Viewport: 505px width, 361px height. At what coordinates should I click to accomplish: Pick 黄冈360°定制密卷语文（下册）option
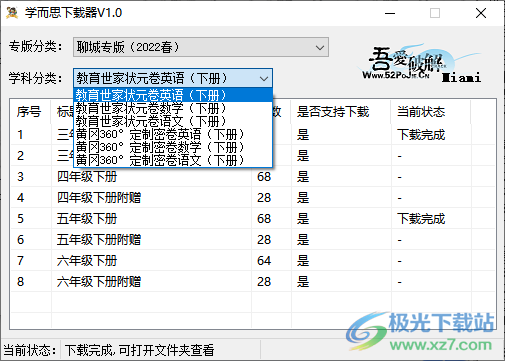[x=173, y=160]
